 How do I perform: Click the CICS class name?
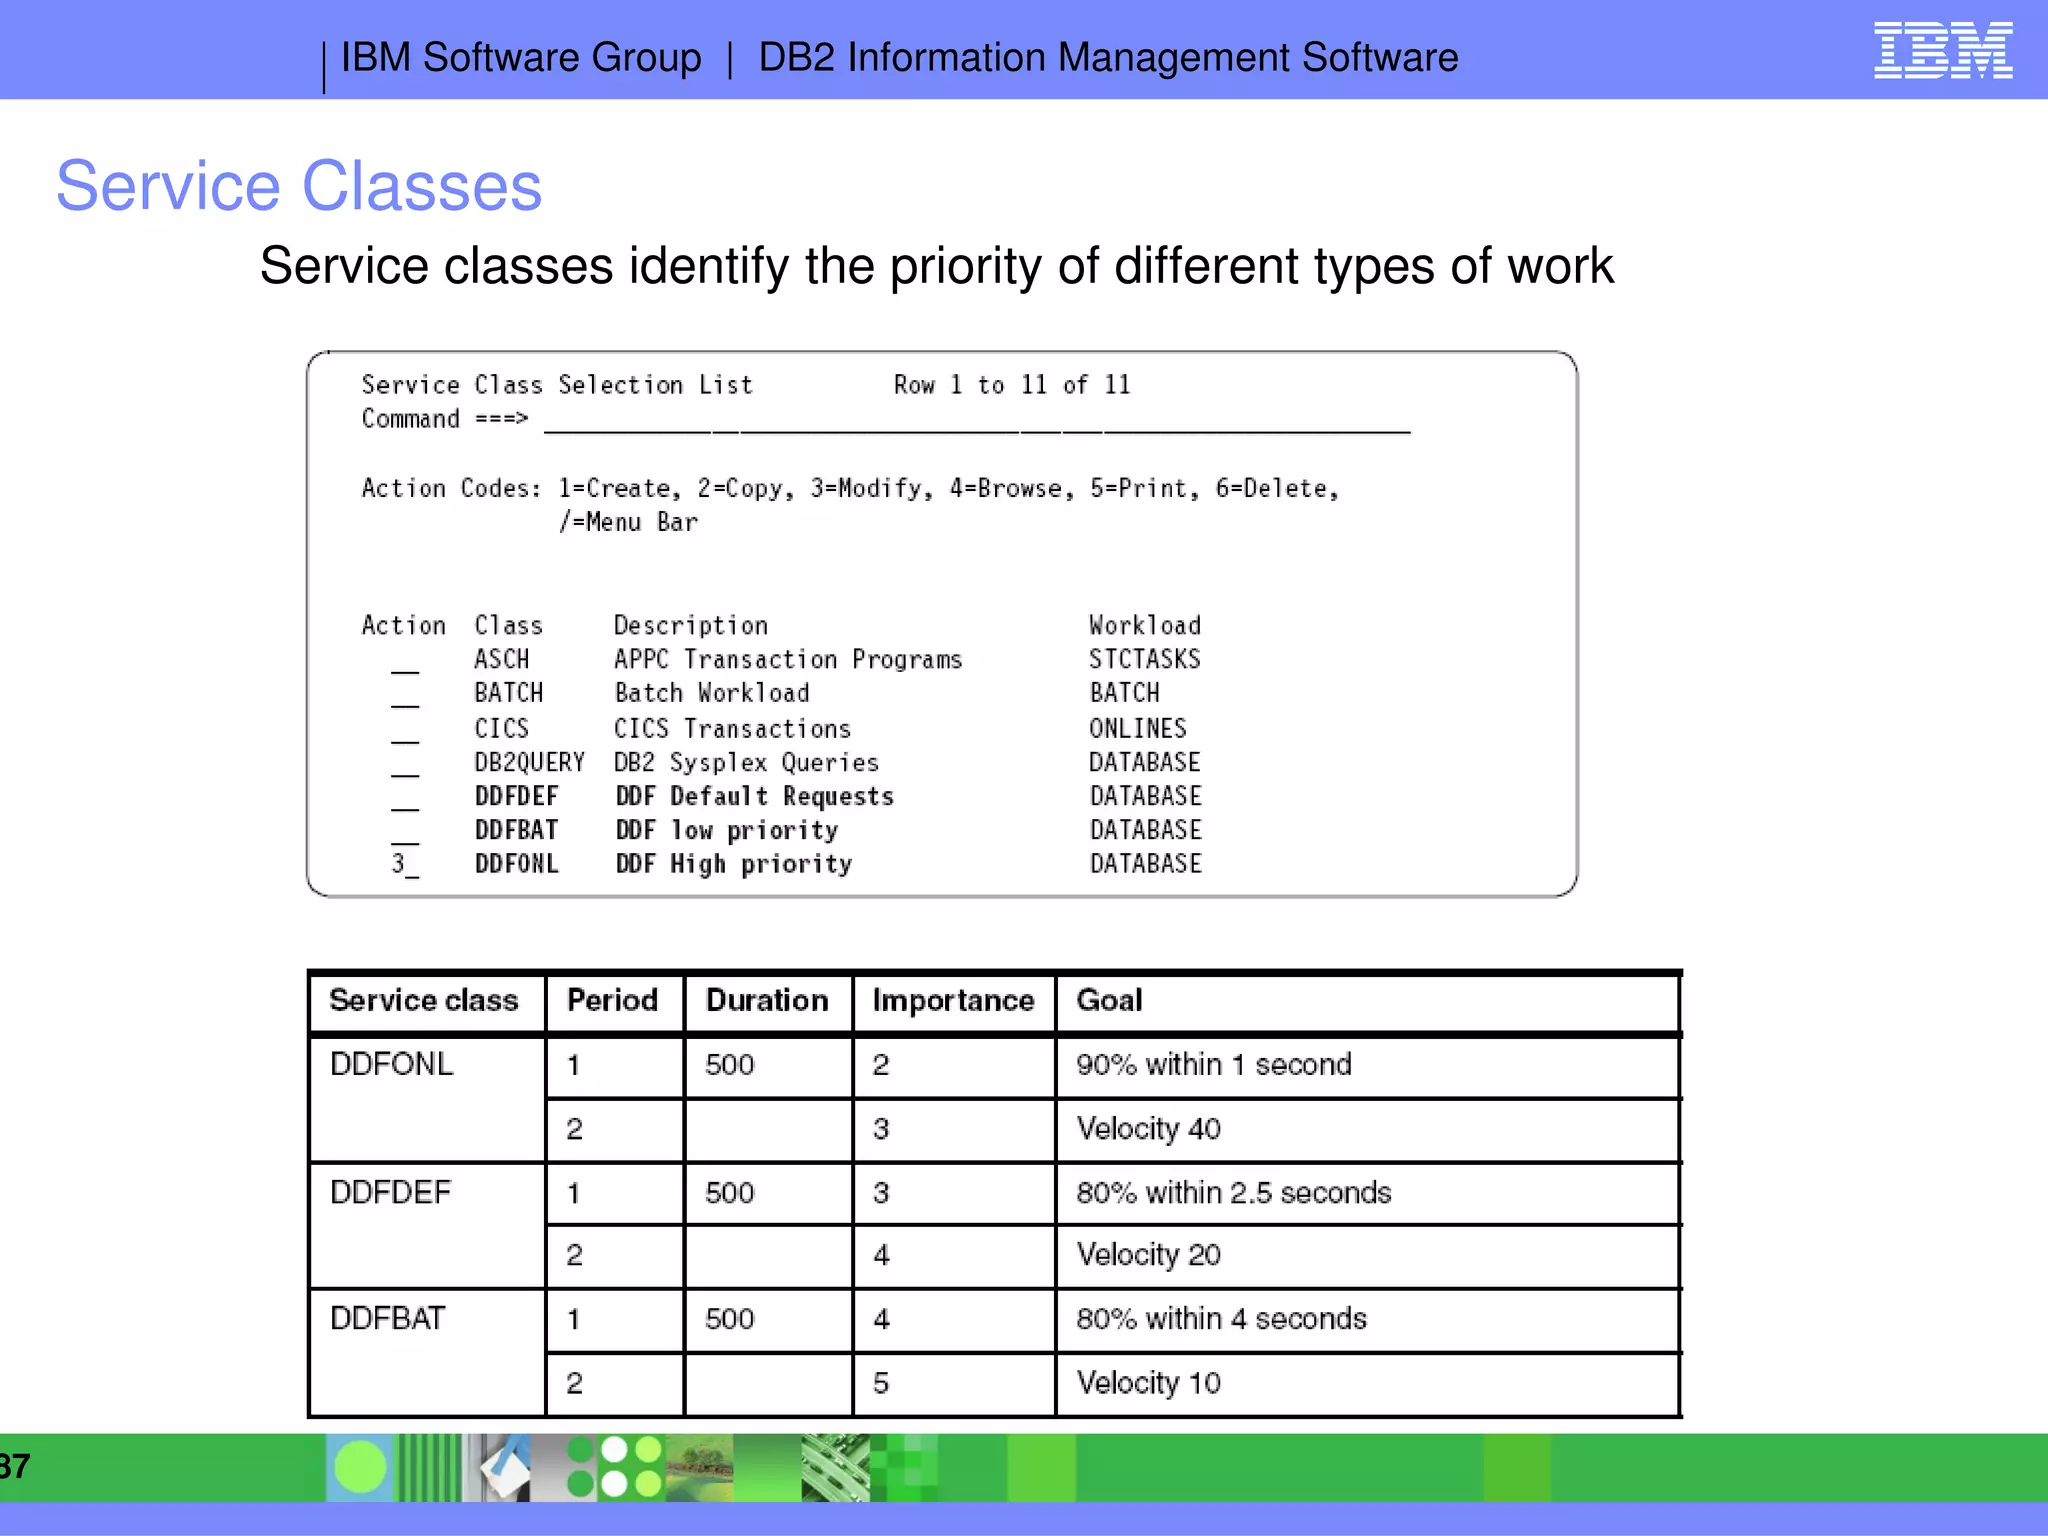coord(501,729)
